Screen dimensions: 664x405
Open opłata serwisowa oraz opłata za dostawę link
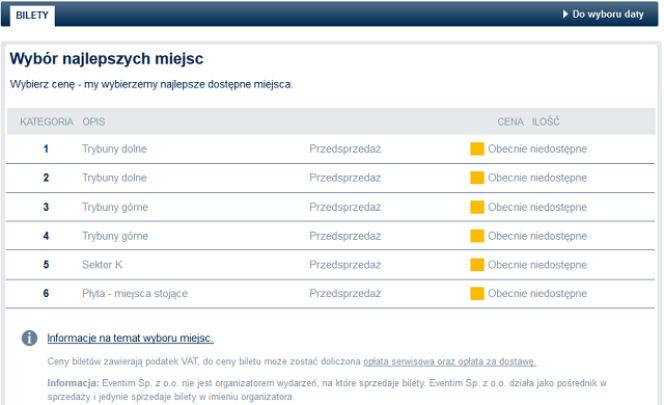click(x=450, y=361)
